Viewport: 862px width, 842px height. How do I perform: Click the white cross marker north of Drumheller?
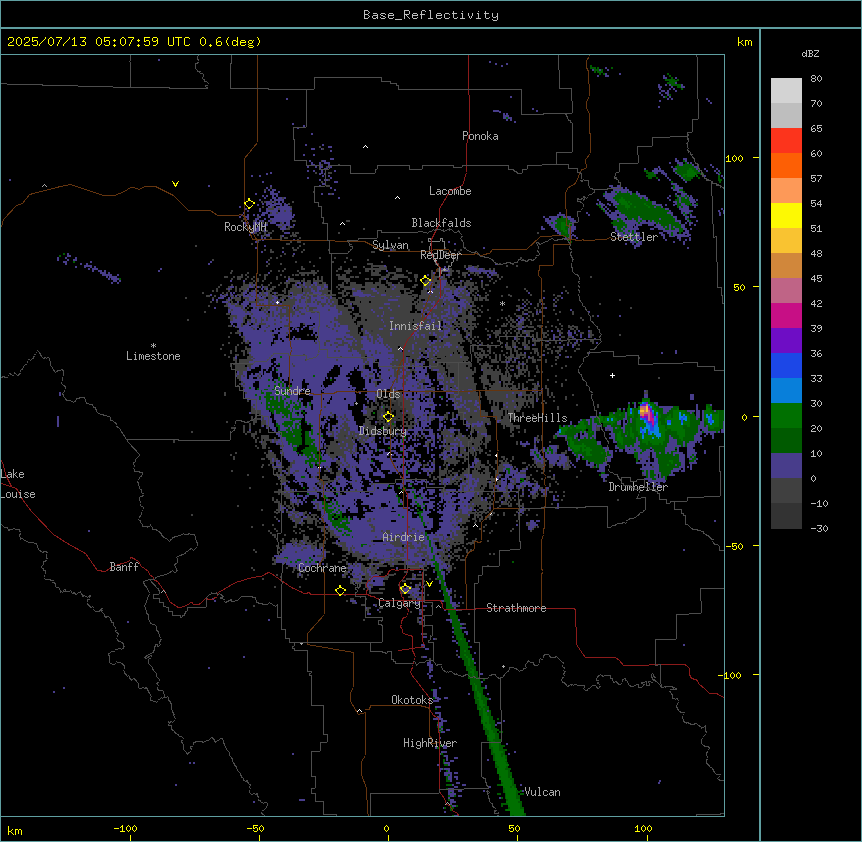point(612,375)
